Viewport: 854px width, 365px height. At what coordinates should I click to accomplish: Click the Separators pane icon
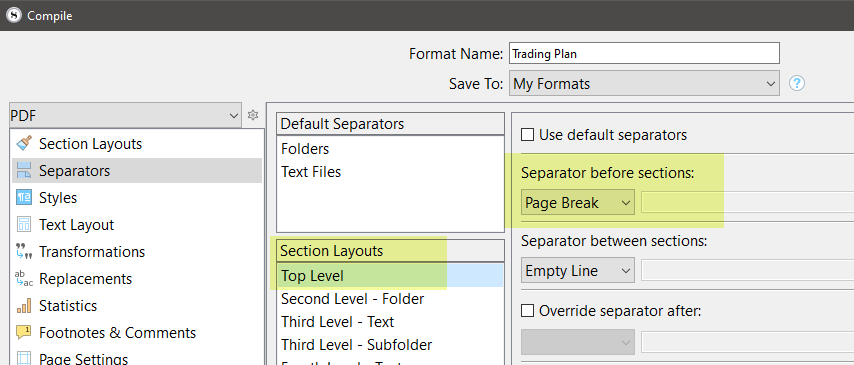24,171
